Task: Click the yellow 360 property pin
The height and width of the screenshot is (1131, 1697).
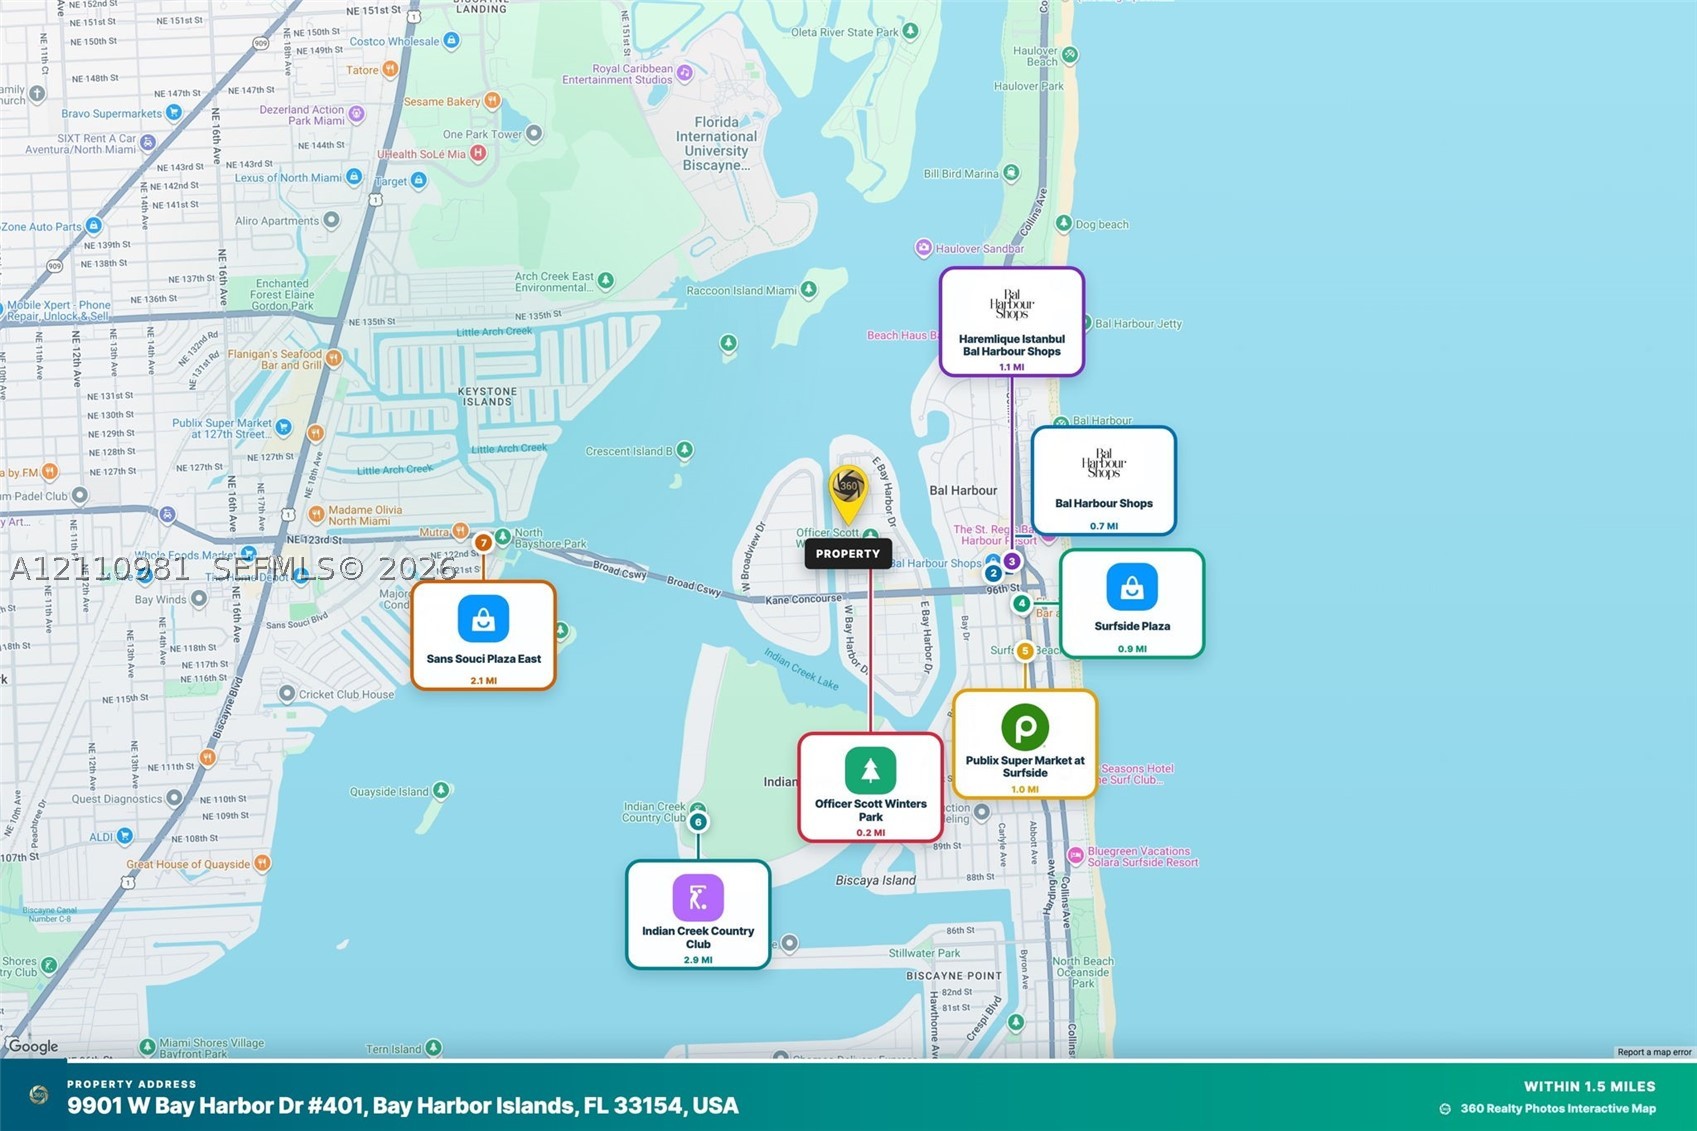Action: tap(848, 494)
